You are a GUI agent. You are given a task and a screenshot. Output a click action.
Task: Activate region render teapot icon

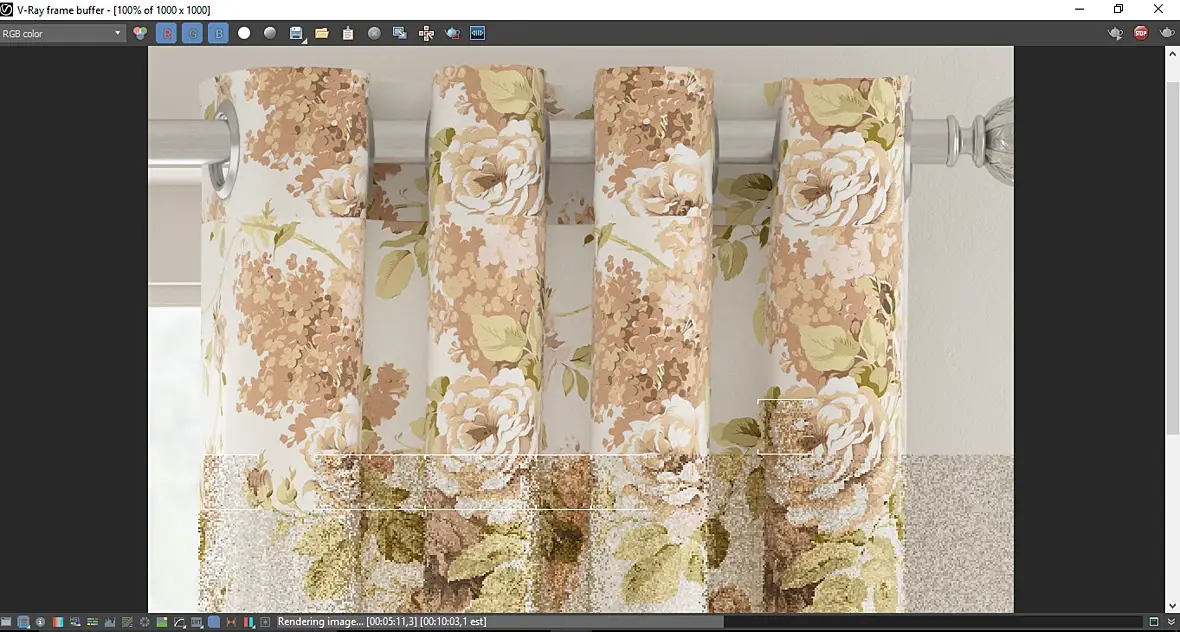tap(452, 33)
